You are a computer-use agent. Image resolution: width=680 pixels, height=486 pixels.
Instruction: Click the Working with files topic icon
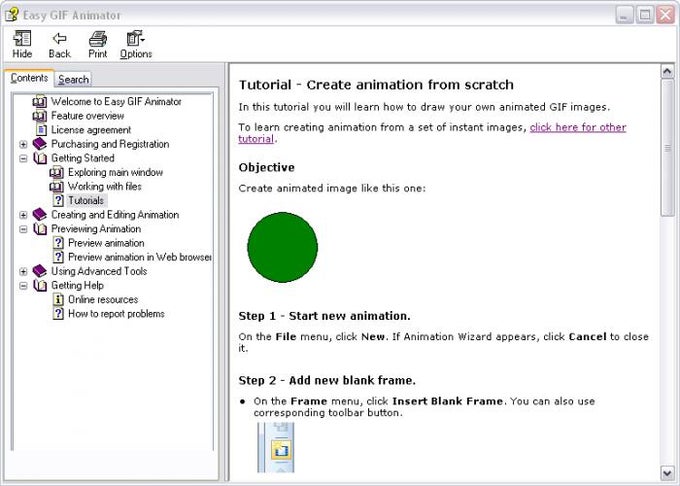[56, 187]
